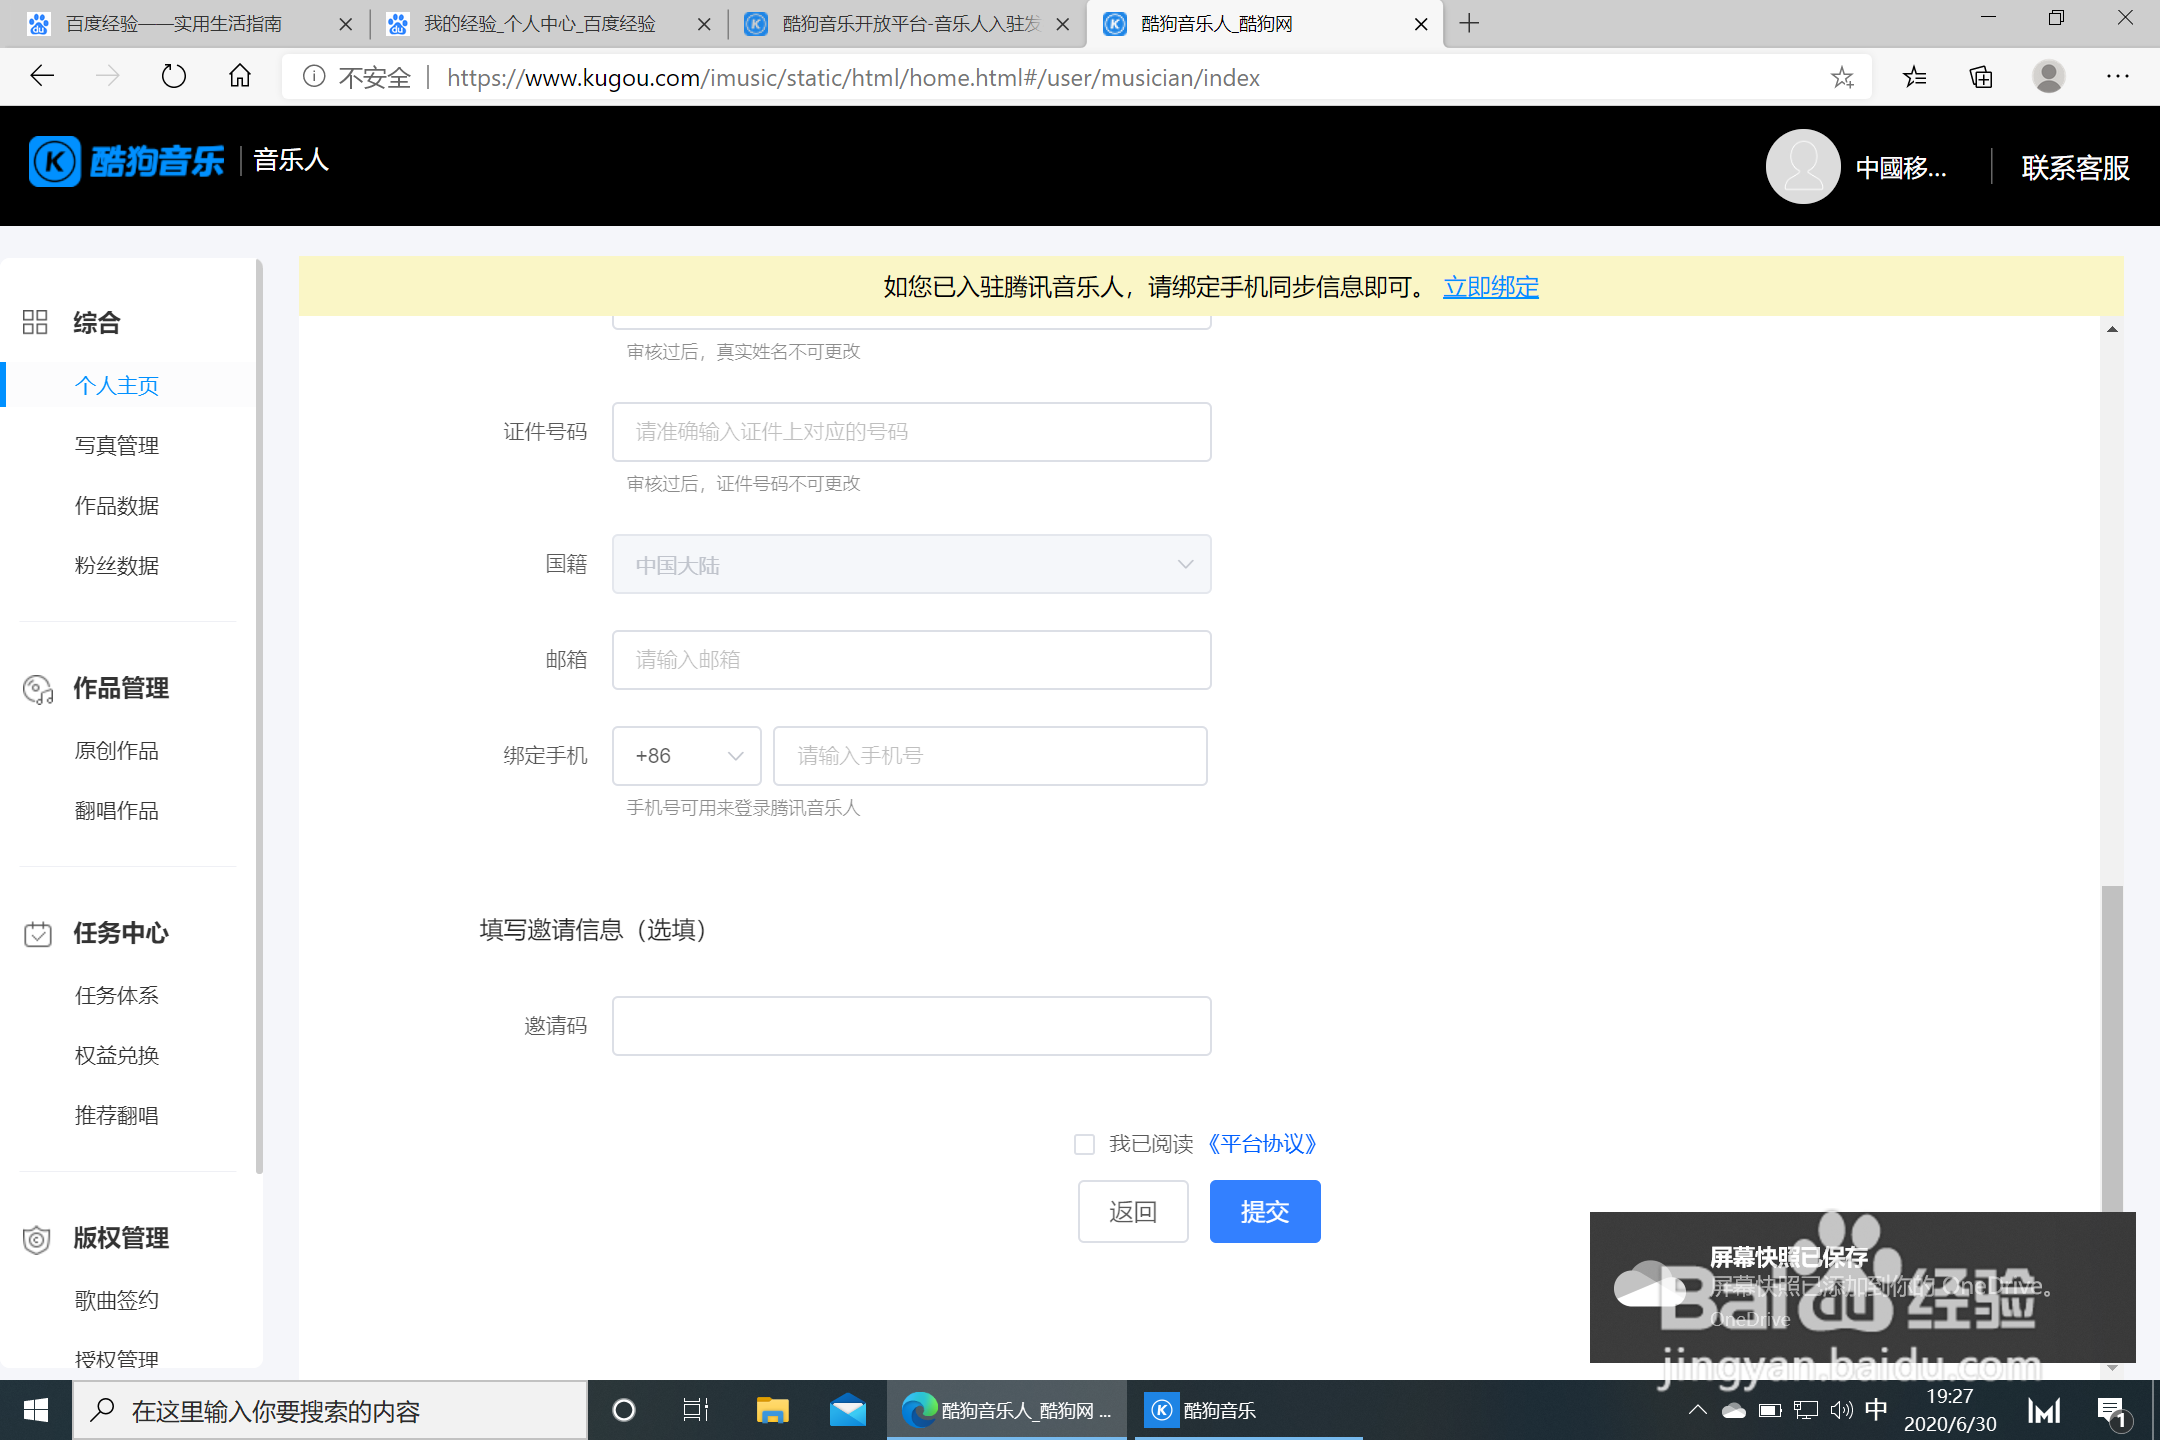Open browser Collections icon
This screenshot has height=1440, width=2160.
click(1981, 77)
